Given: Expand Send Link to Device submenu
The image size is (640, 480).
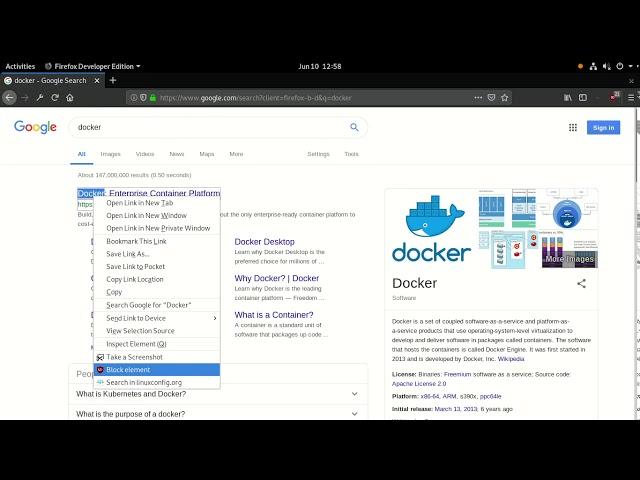Looking at the screenshot, I should click(157, 318).
